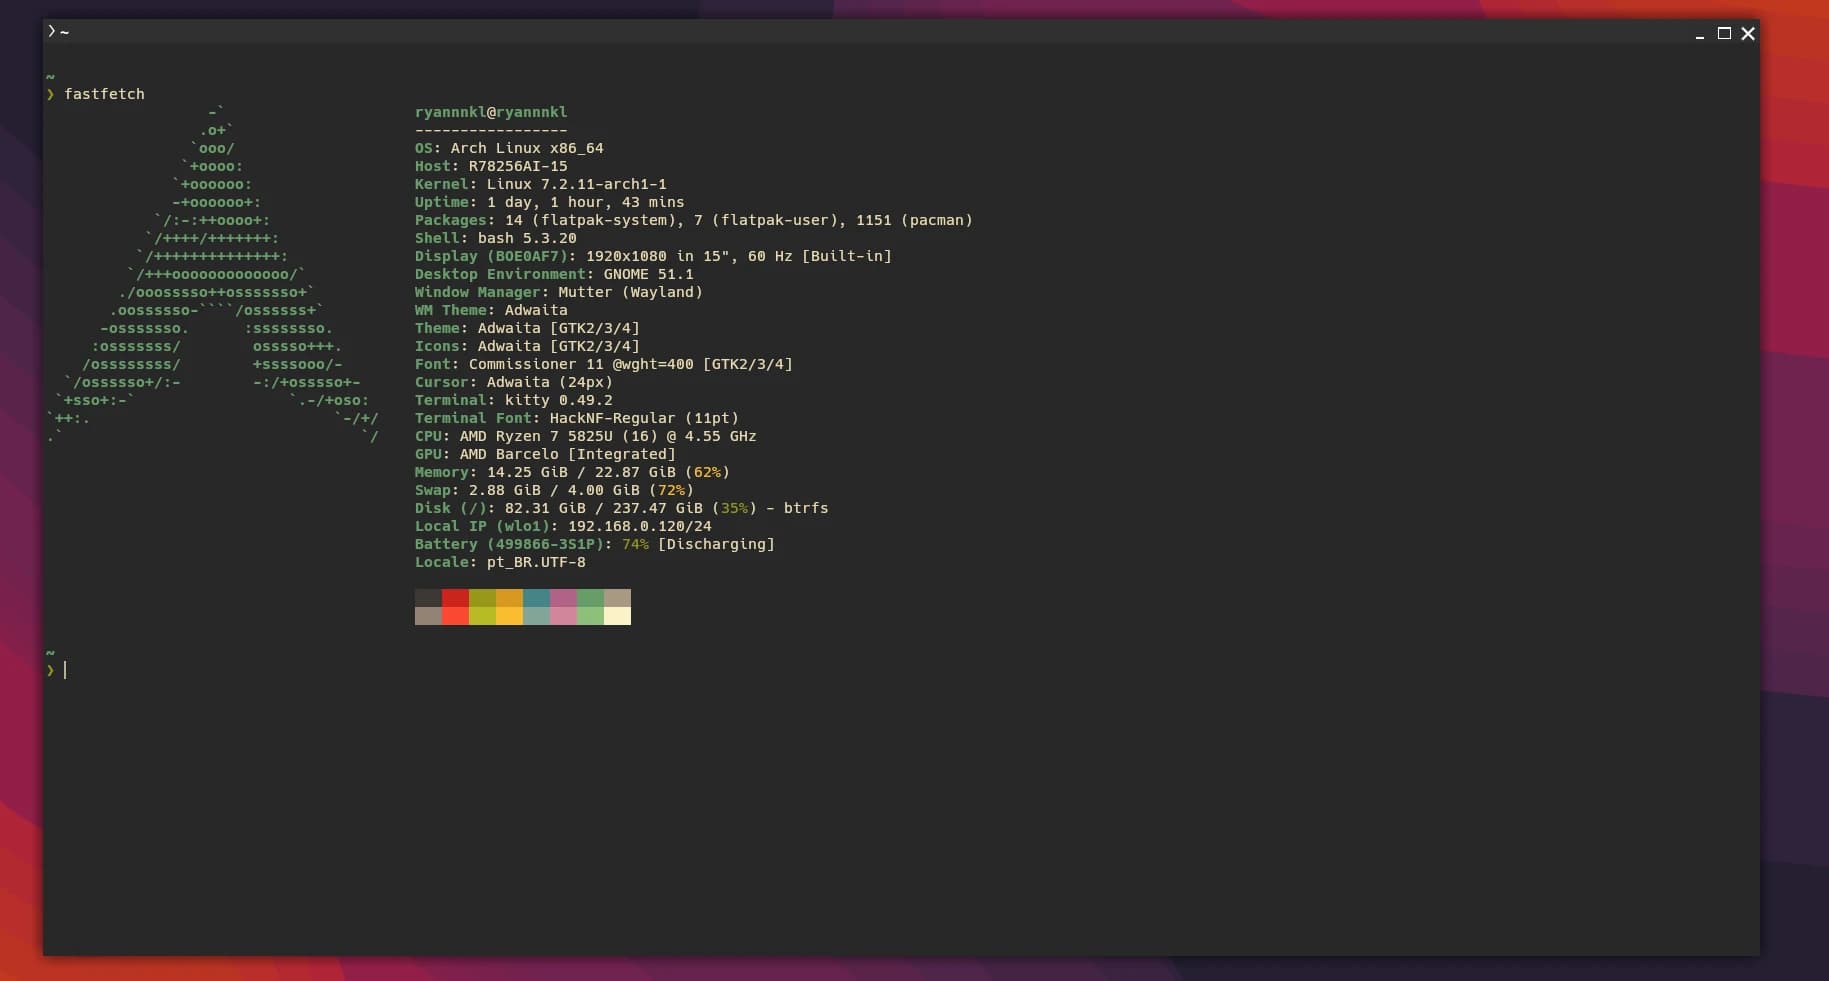
Task: Click the 'Font: Commissioner 11' line
Action: point(604,364)
